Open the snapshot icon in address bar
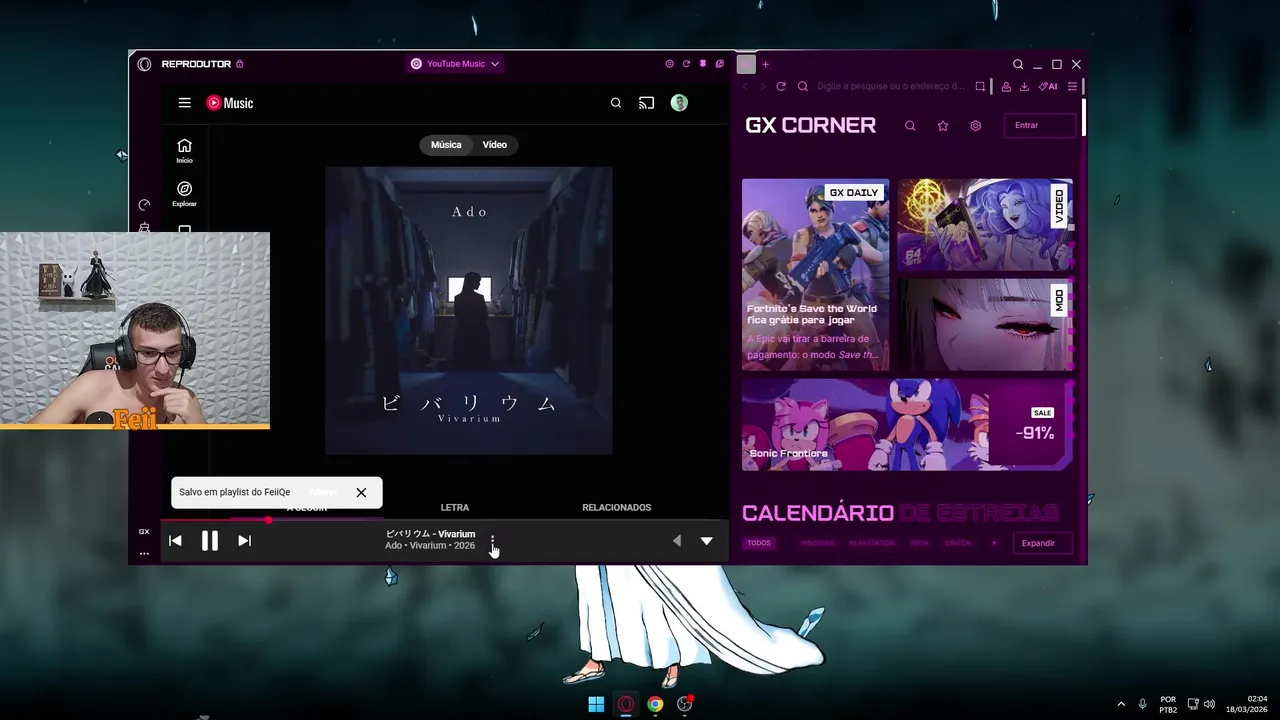Image resolution: width=1280 pixels, height=720 pixels. point(980,86)
